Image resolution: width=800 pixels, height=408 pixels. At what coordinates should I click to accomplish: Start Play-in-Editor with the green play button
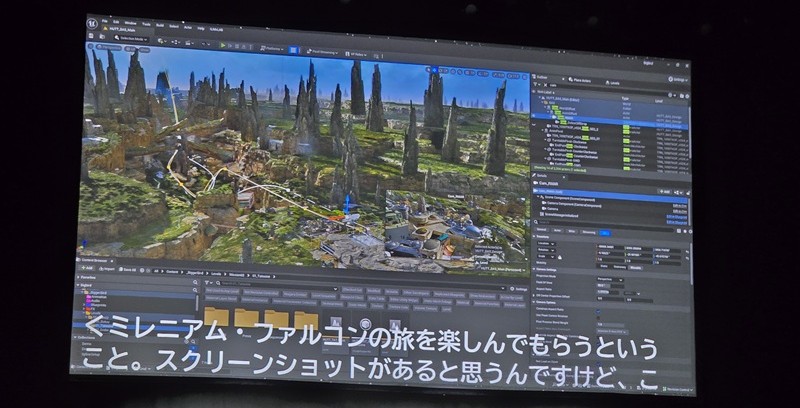click(x=222, y=45)
